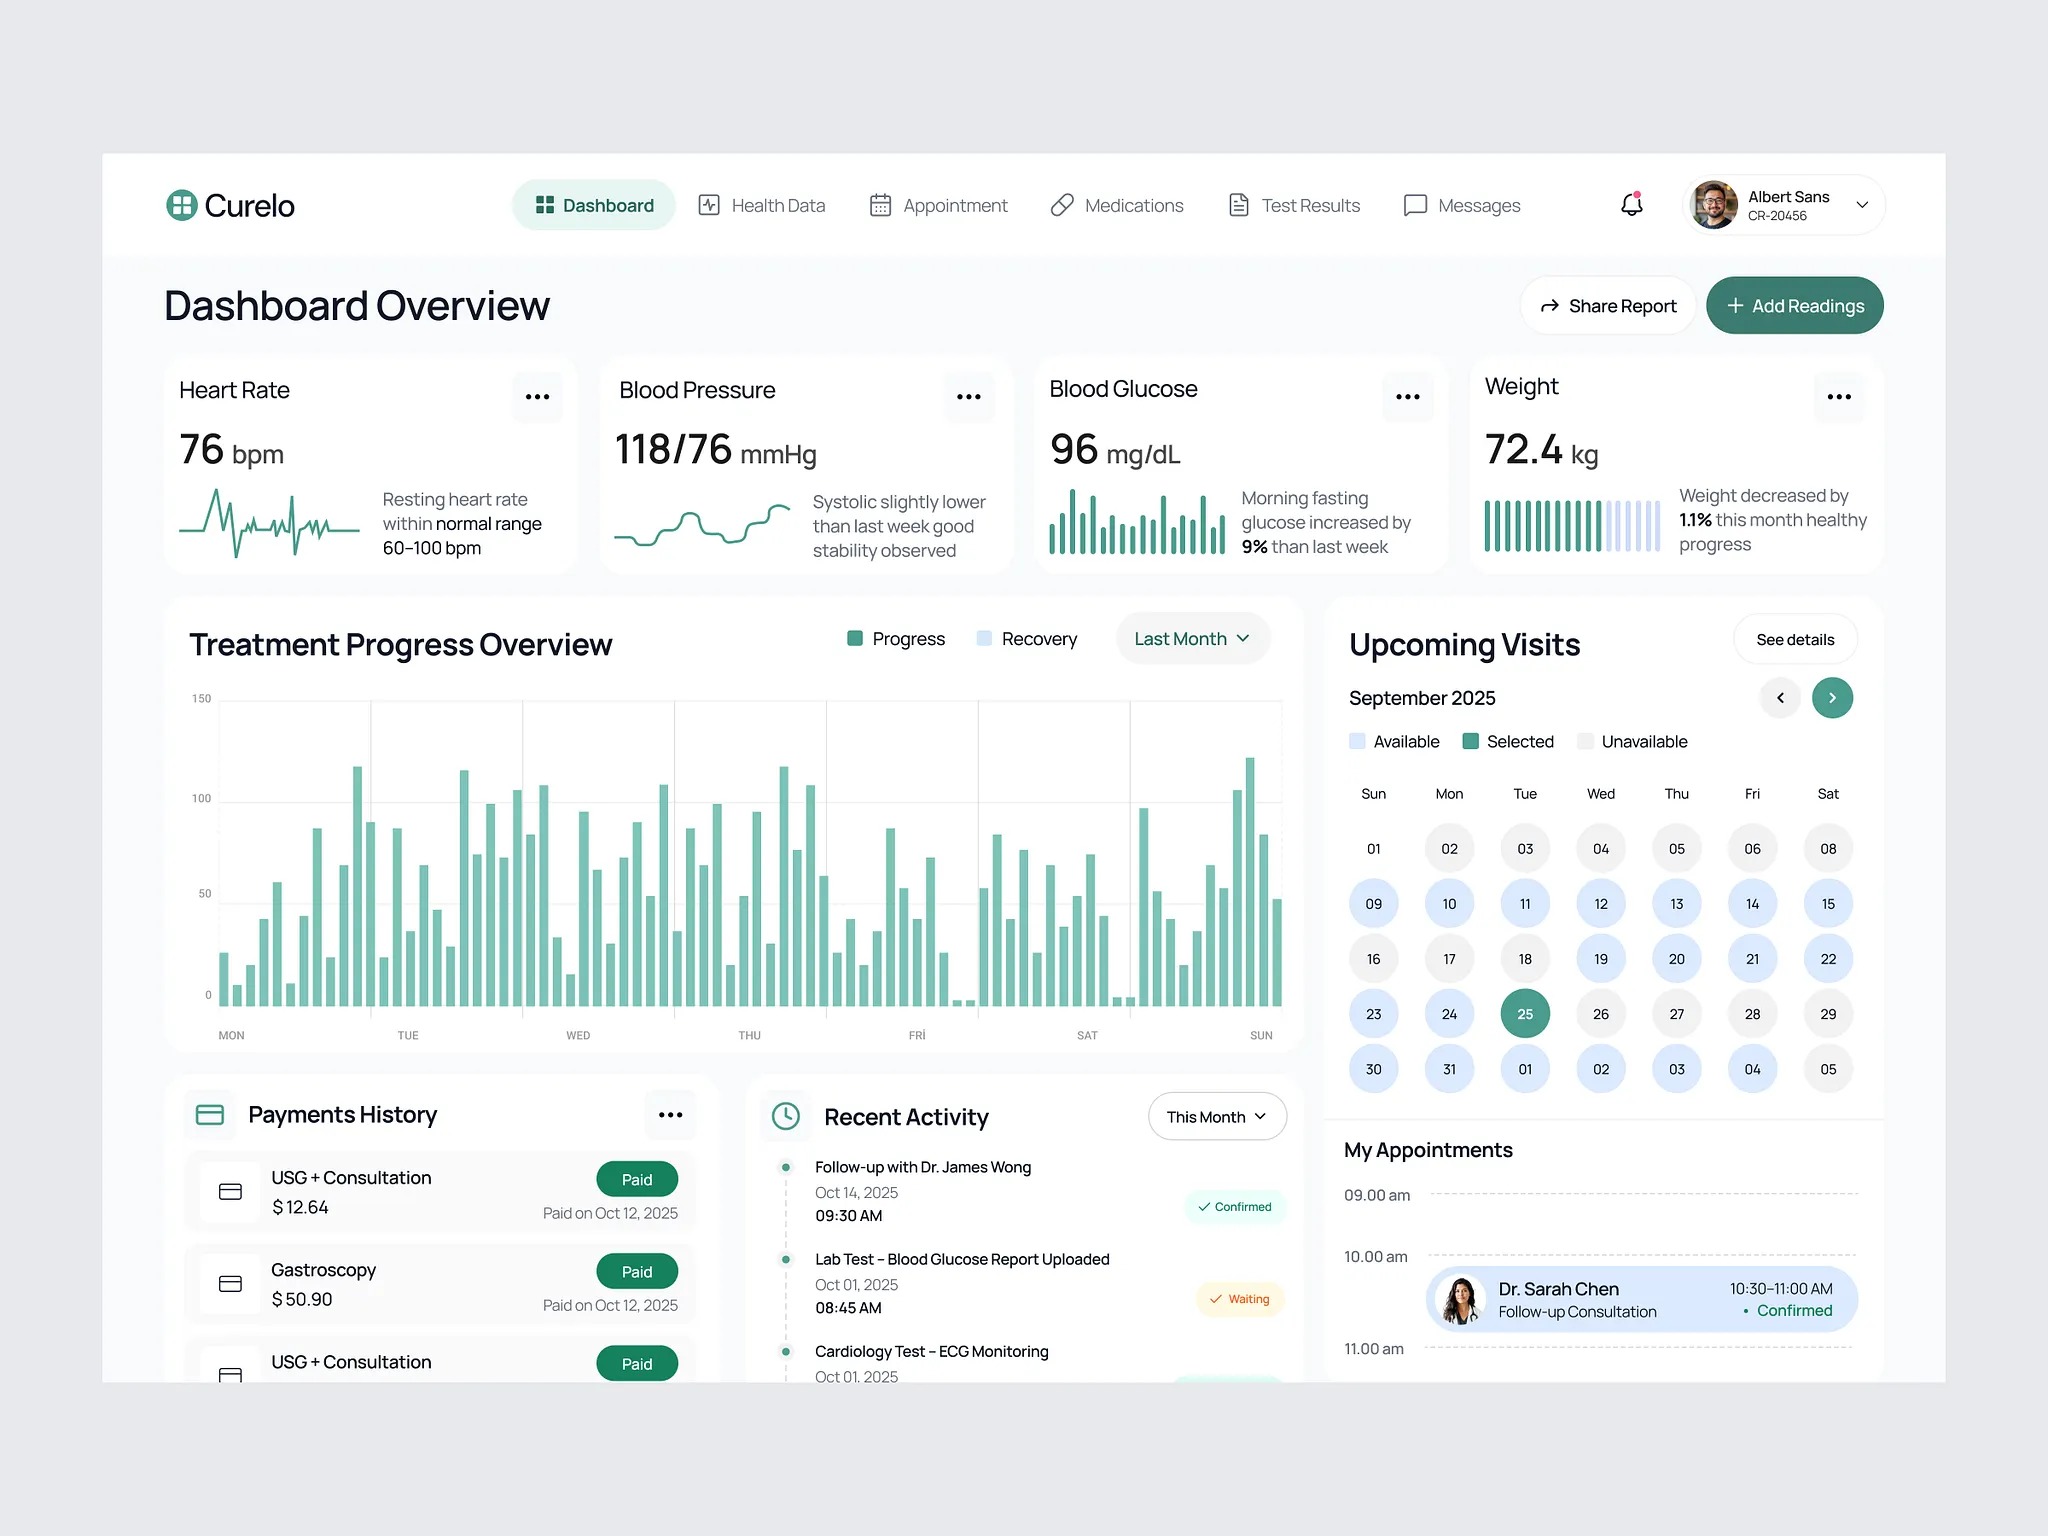Click the Share Report button
The height and width of the screenshot is (1536, 2048).
point(1608,306)
